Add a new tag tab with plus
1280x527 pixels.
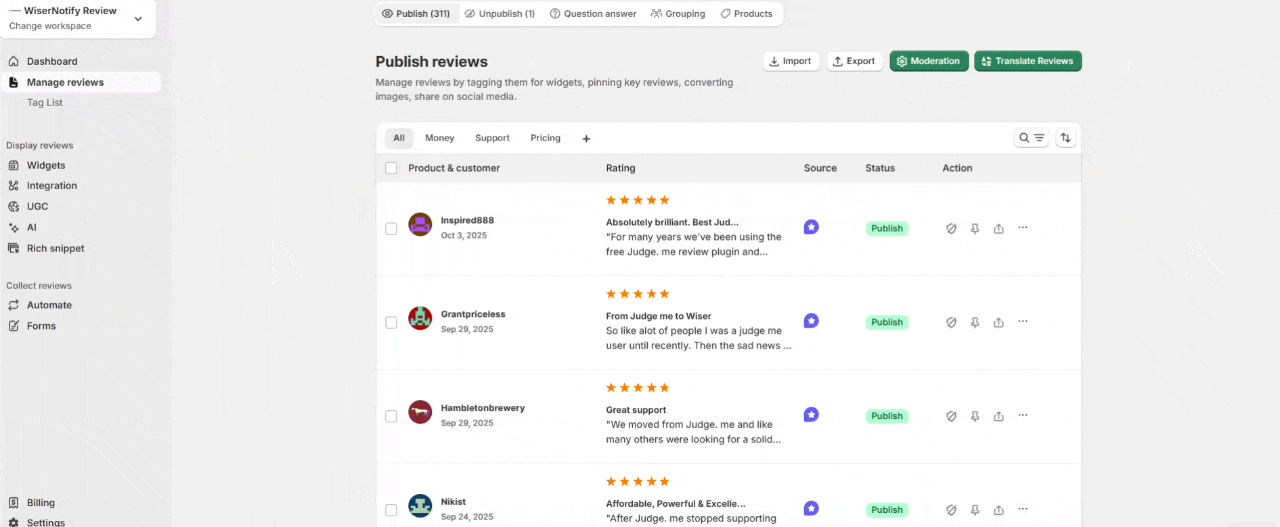(586, 139)
